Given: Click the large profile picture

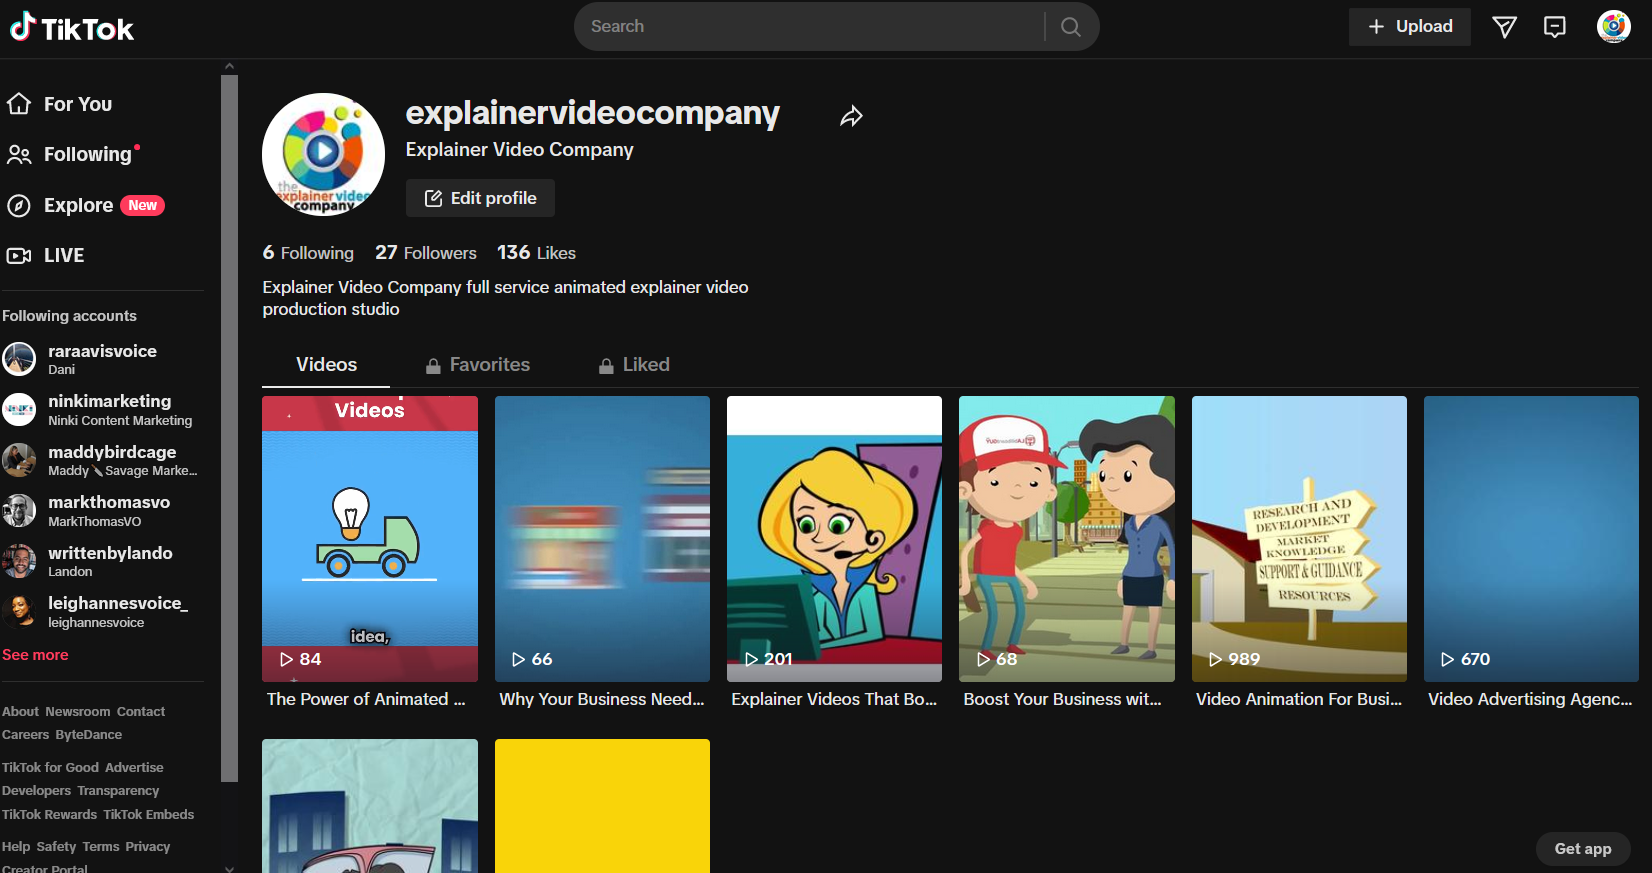Looking at the screenshot, I should pyautogui.click(x=323, y=155).
